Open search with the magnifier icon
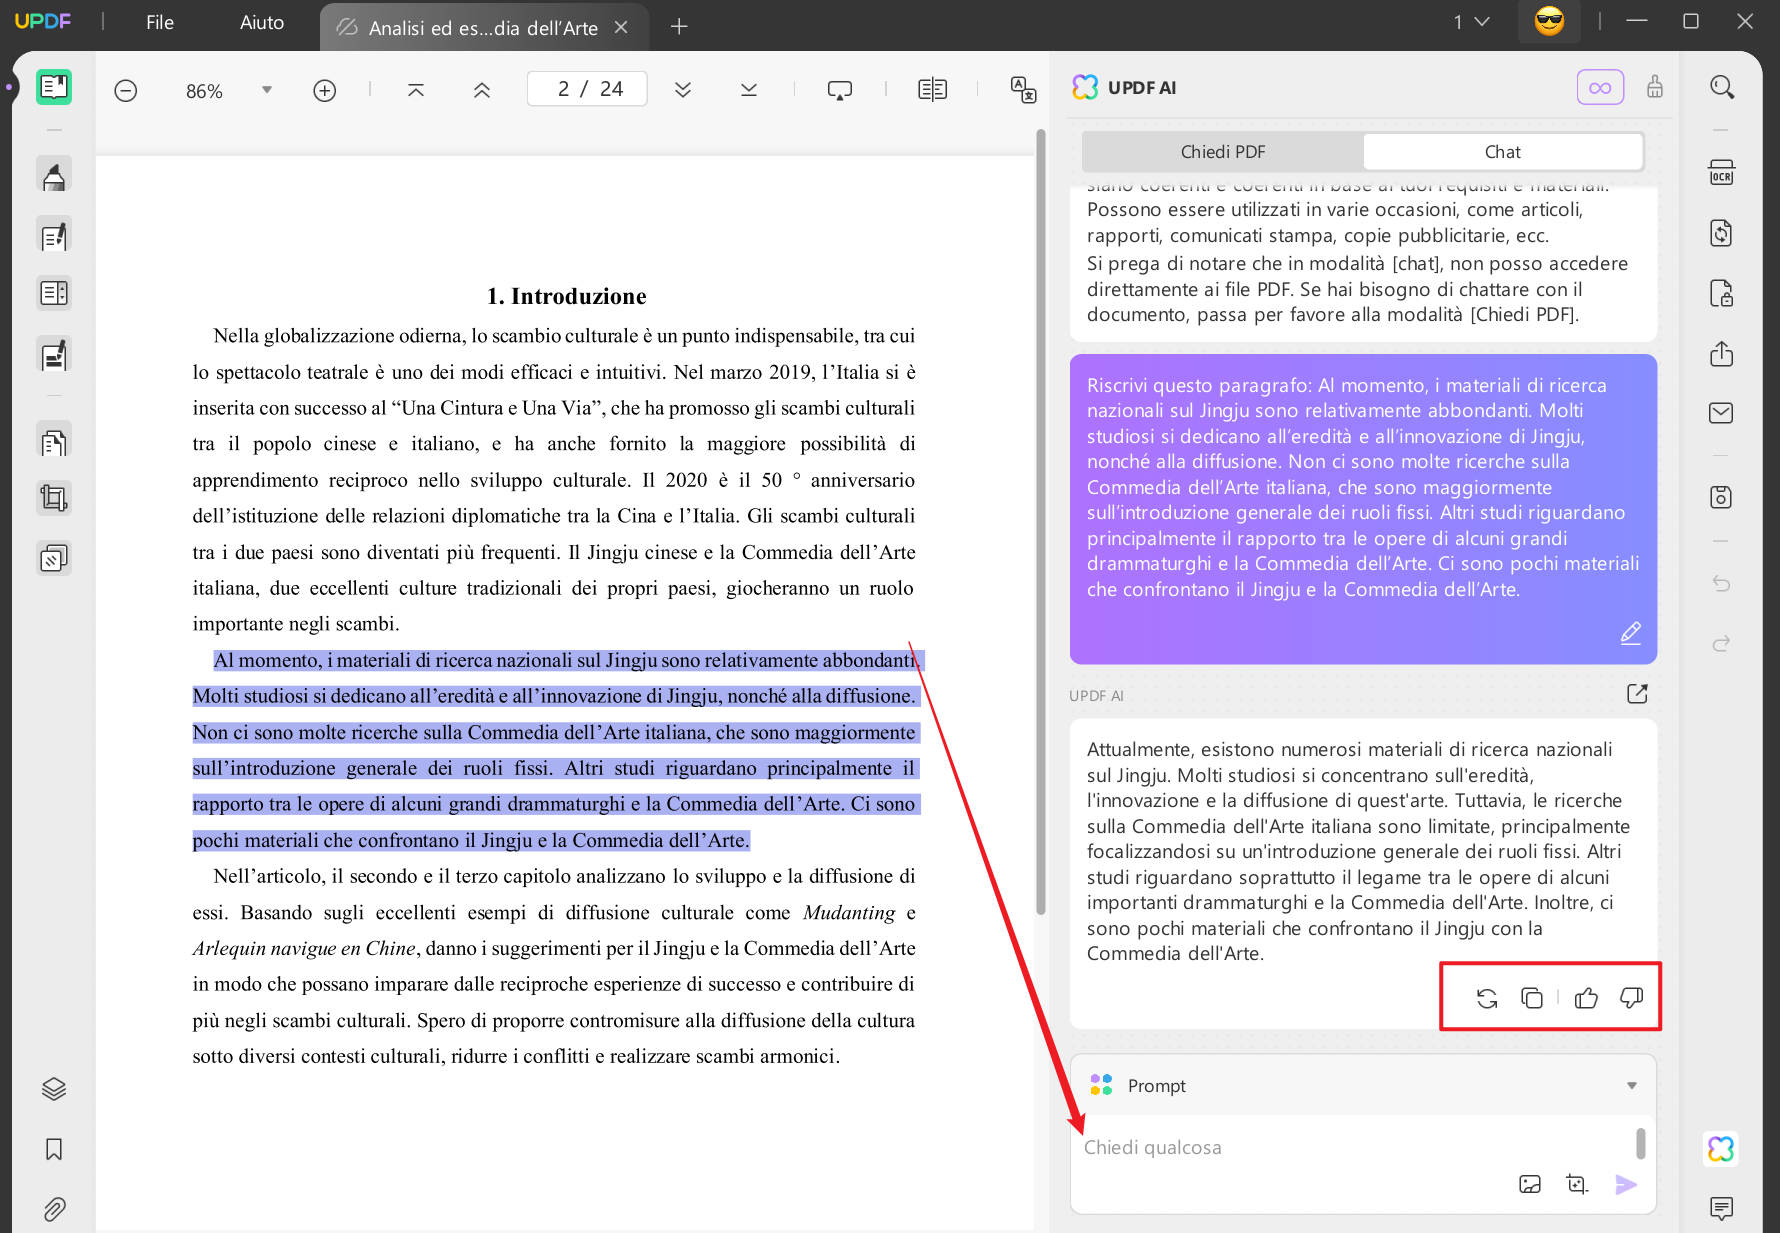Viewport: 1780px width, 1233px height. point(1722,88)
